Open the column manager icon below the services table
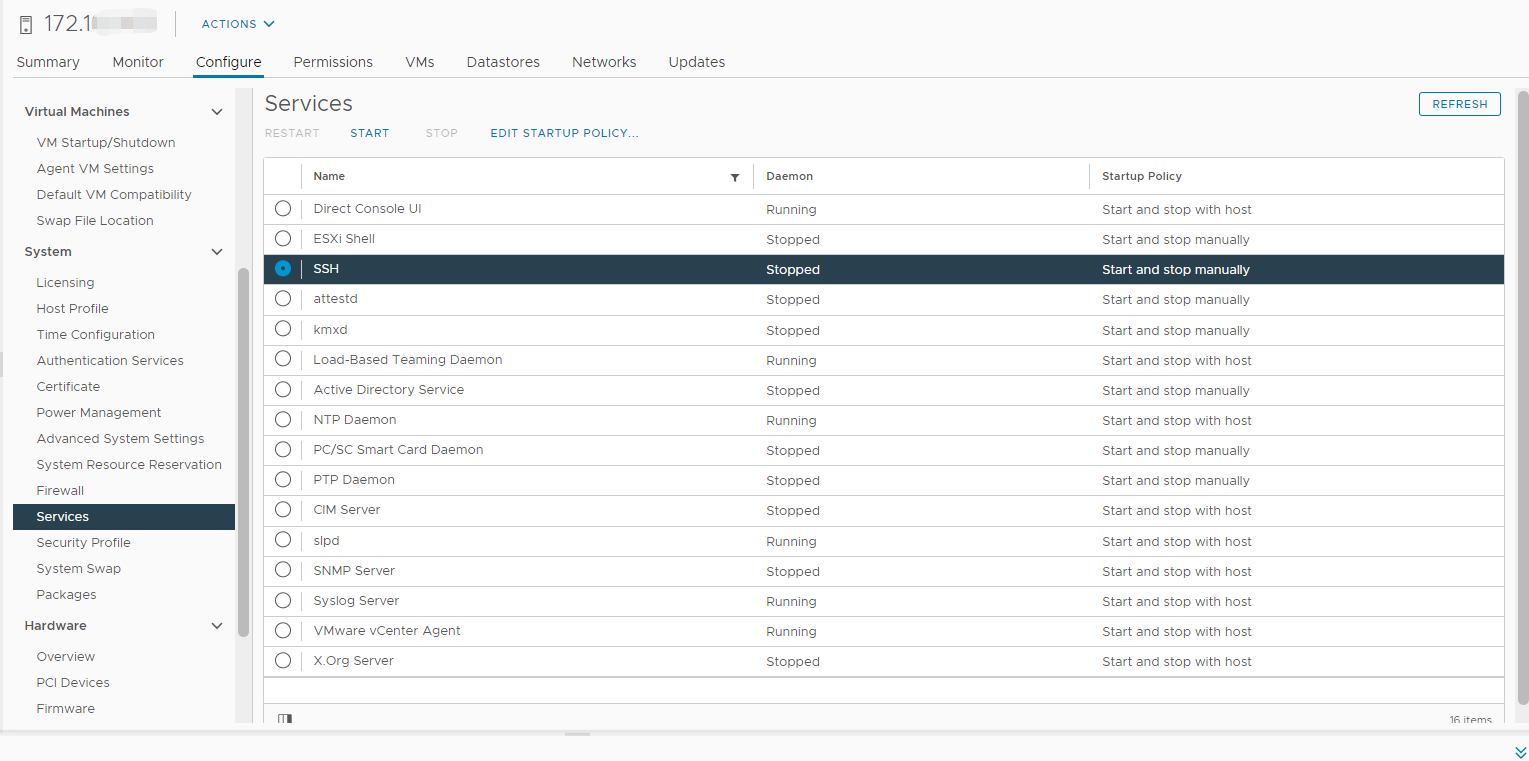 pyautogui.click(x=284, y=719)
